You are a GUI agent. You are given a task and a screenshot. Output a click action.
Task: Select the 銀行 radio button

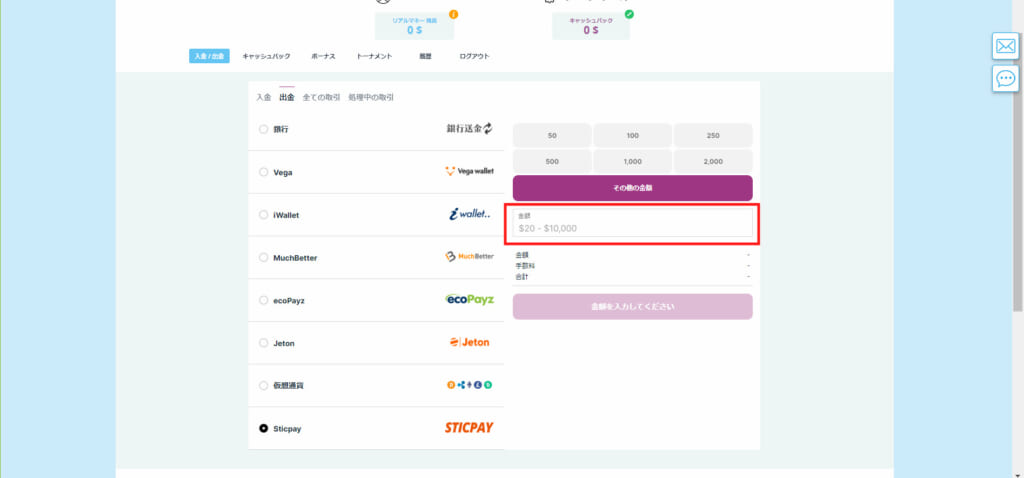point(263,129)
